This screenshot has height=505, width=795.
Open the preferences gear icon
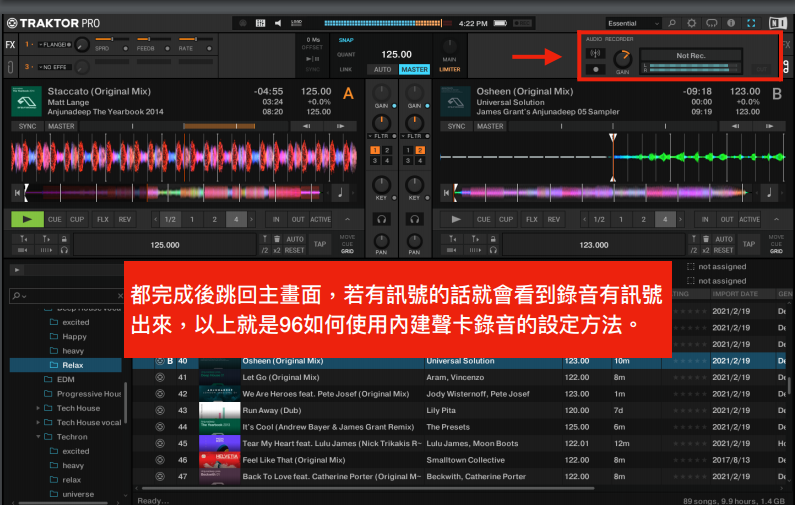coord(691,23)
